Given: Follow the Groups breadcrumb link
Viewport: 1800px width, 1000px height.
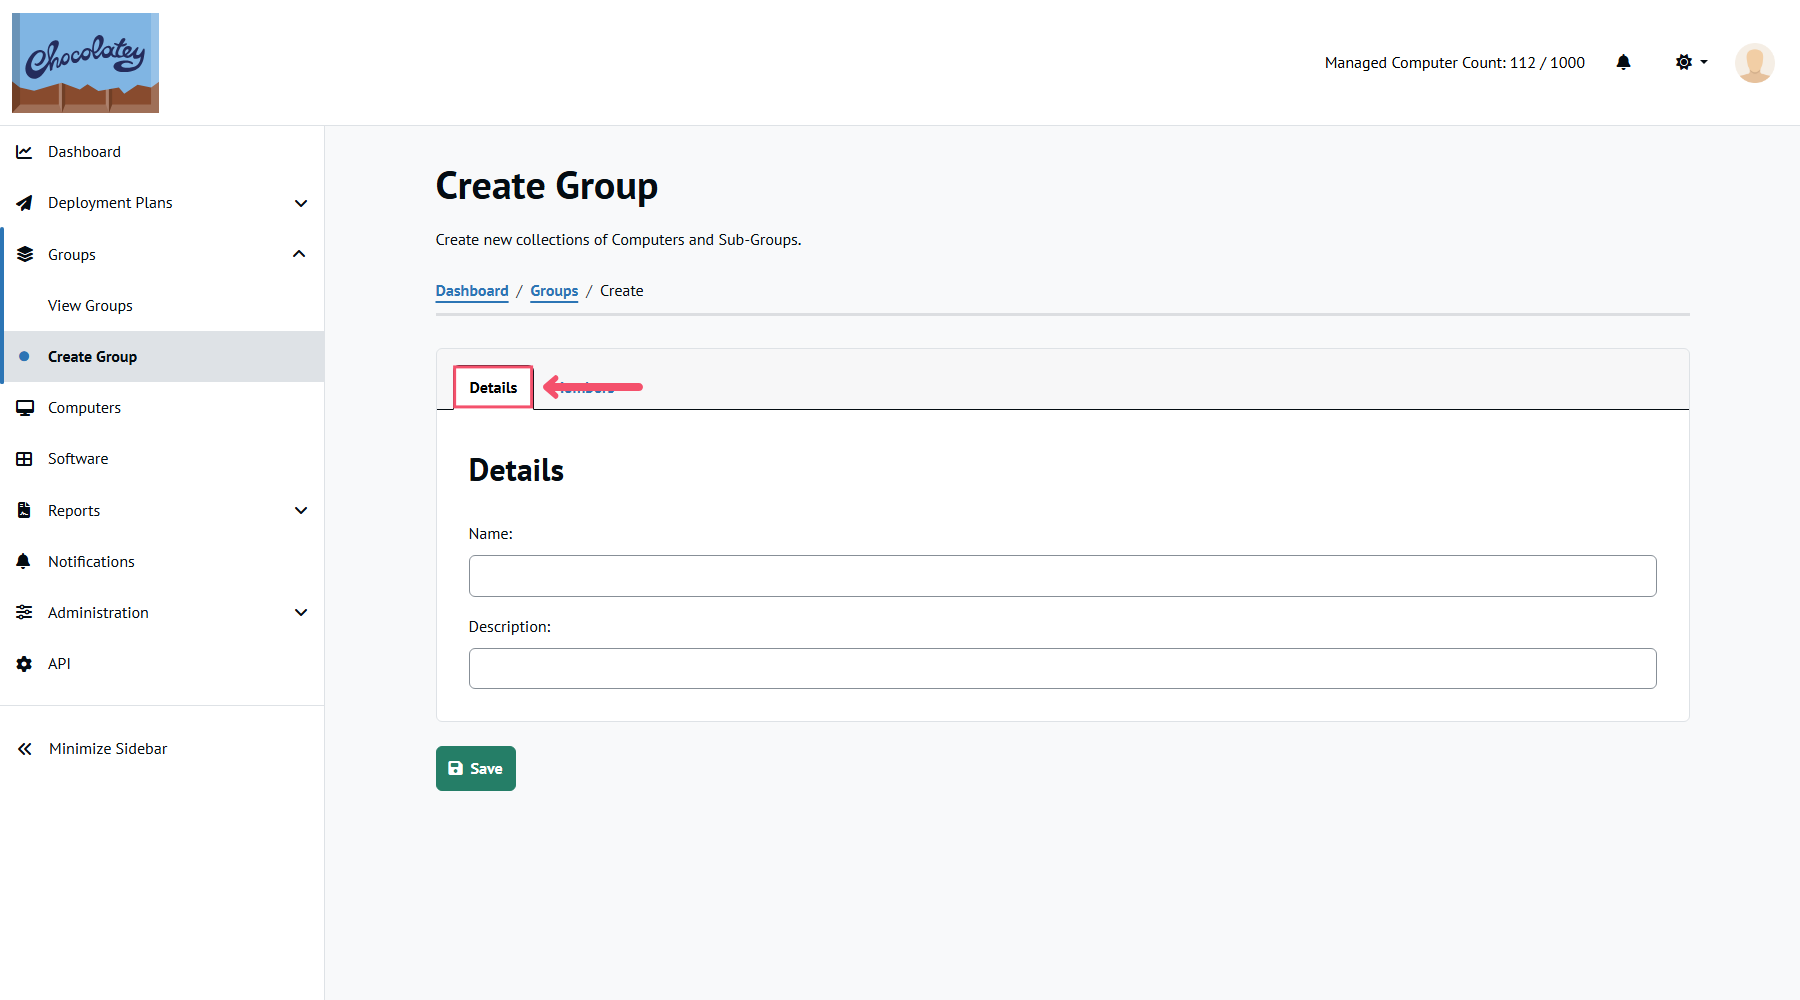Looking at the screenshot, I should [554, 291].
